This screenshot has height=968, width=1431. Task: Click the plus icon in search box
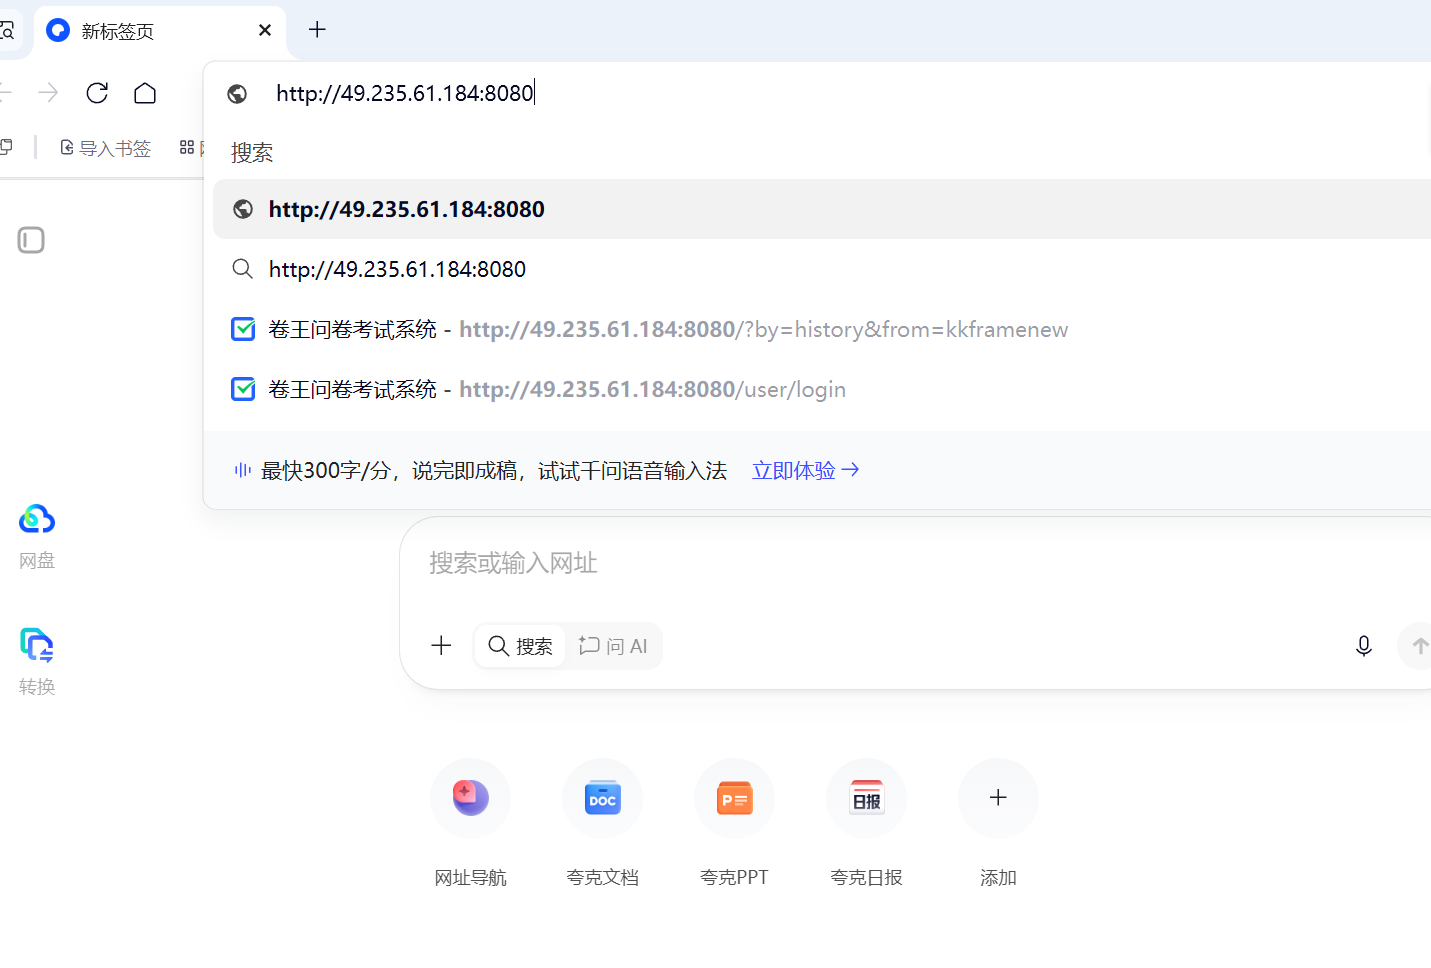[441, 645]
